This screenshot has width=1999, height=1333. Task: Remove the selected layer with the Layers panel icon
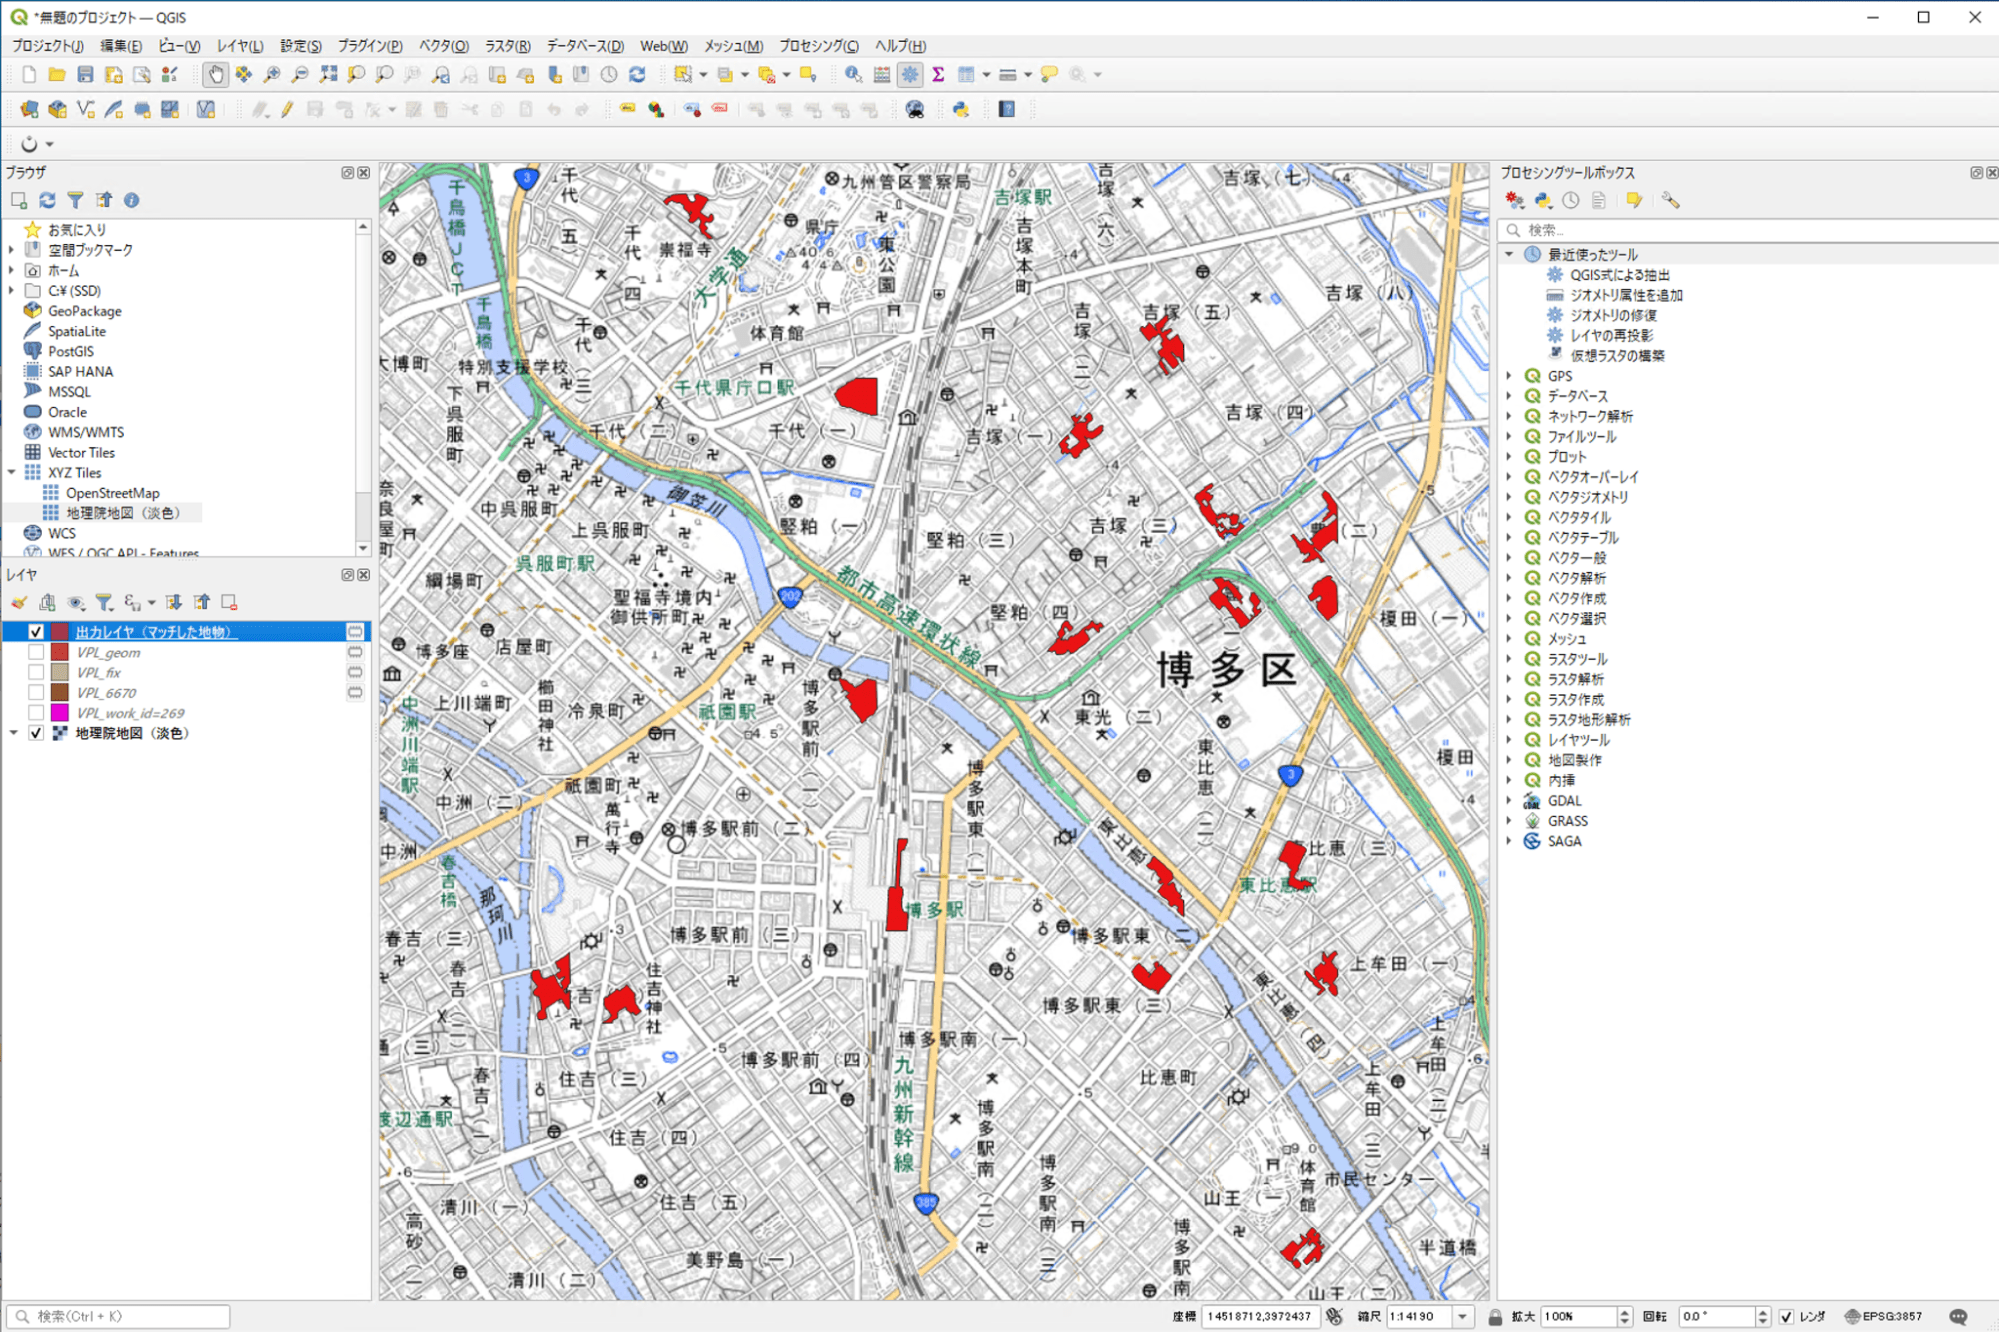pyautogui.click(x=230, y=602)
